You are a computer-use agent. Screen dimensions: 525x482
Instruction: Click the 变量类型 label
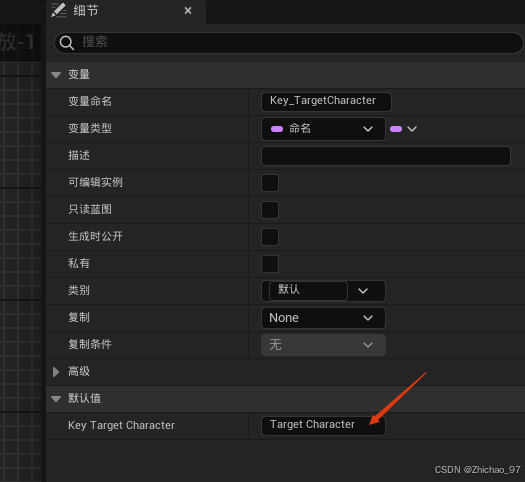click(x=90, y=128)
